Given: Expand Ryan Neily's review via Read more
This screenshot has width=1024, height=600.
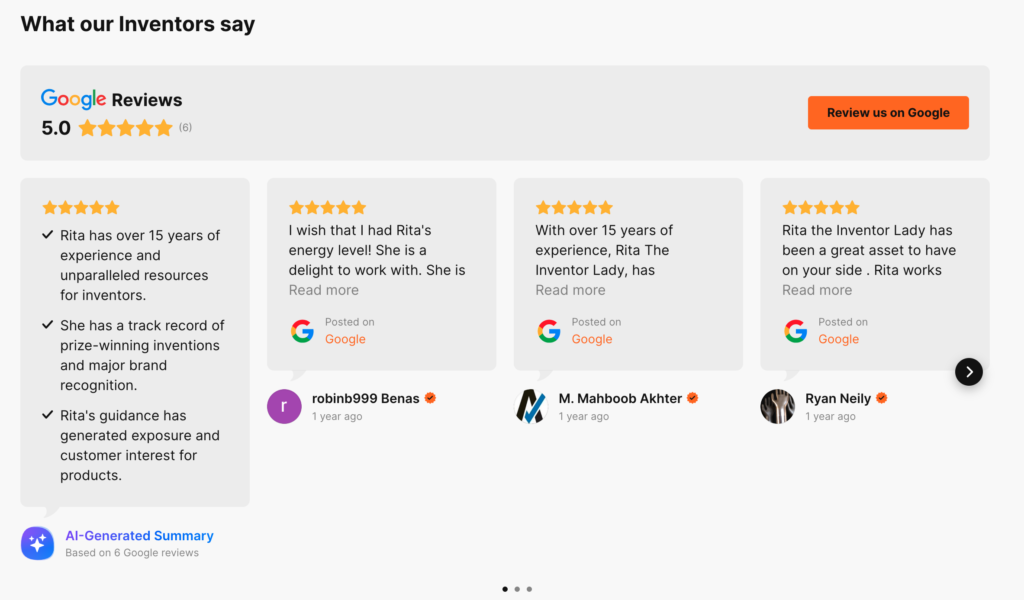Looking at the screenshot, I should pos(817,290).
